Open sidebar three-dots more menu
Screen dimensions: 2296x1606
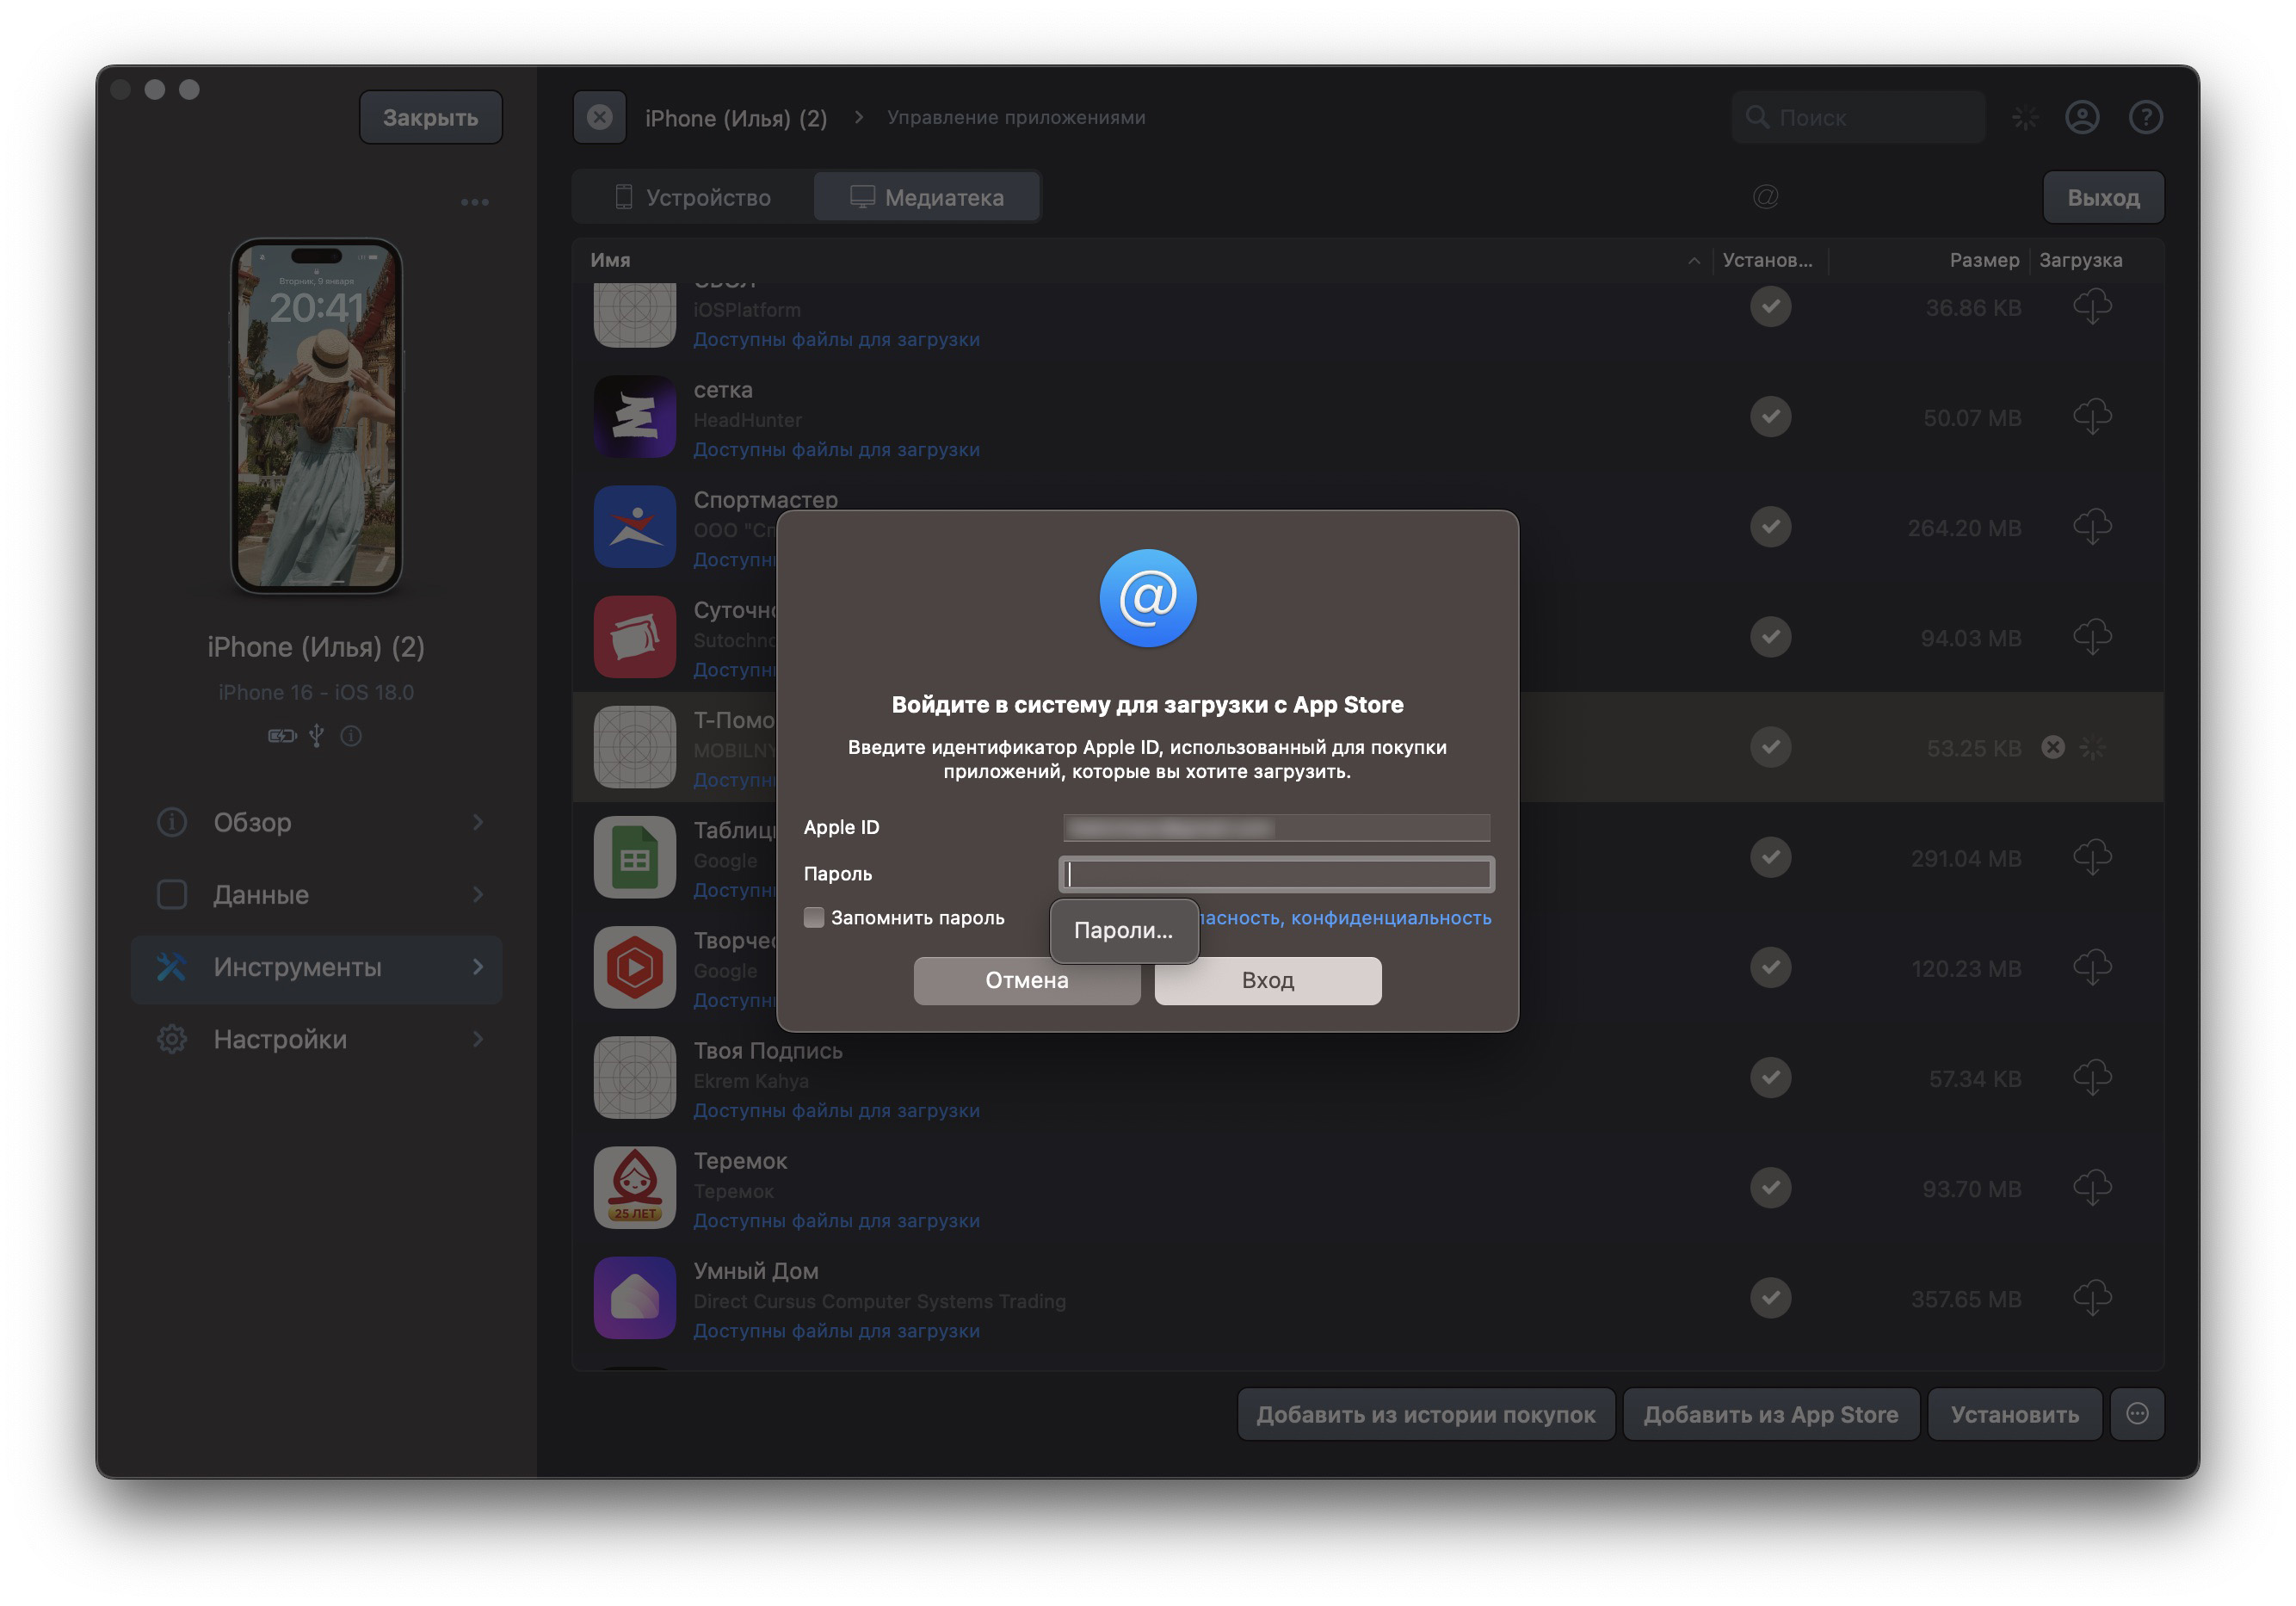tap(475, 202)
